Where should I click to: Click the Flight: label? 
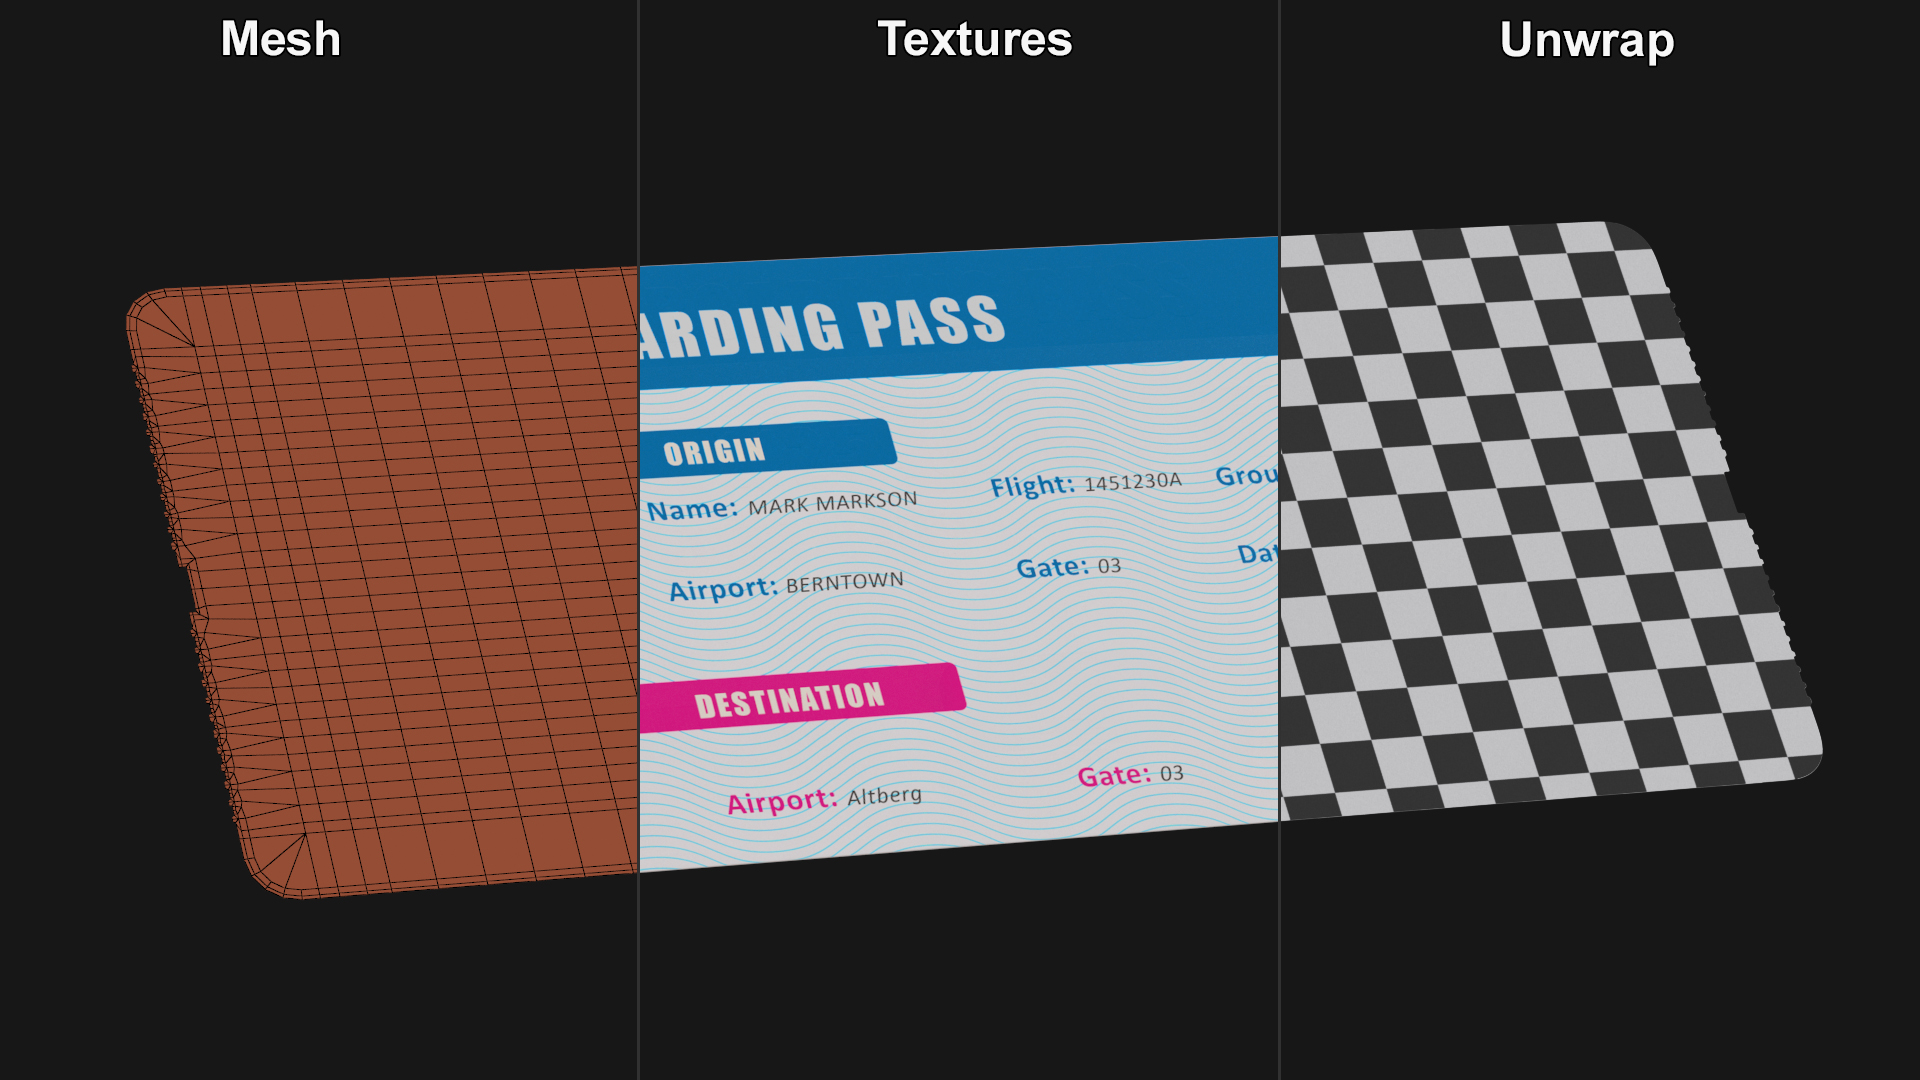[x=1032, y=486]
